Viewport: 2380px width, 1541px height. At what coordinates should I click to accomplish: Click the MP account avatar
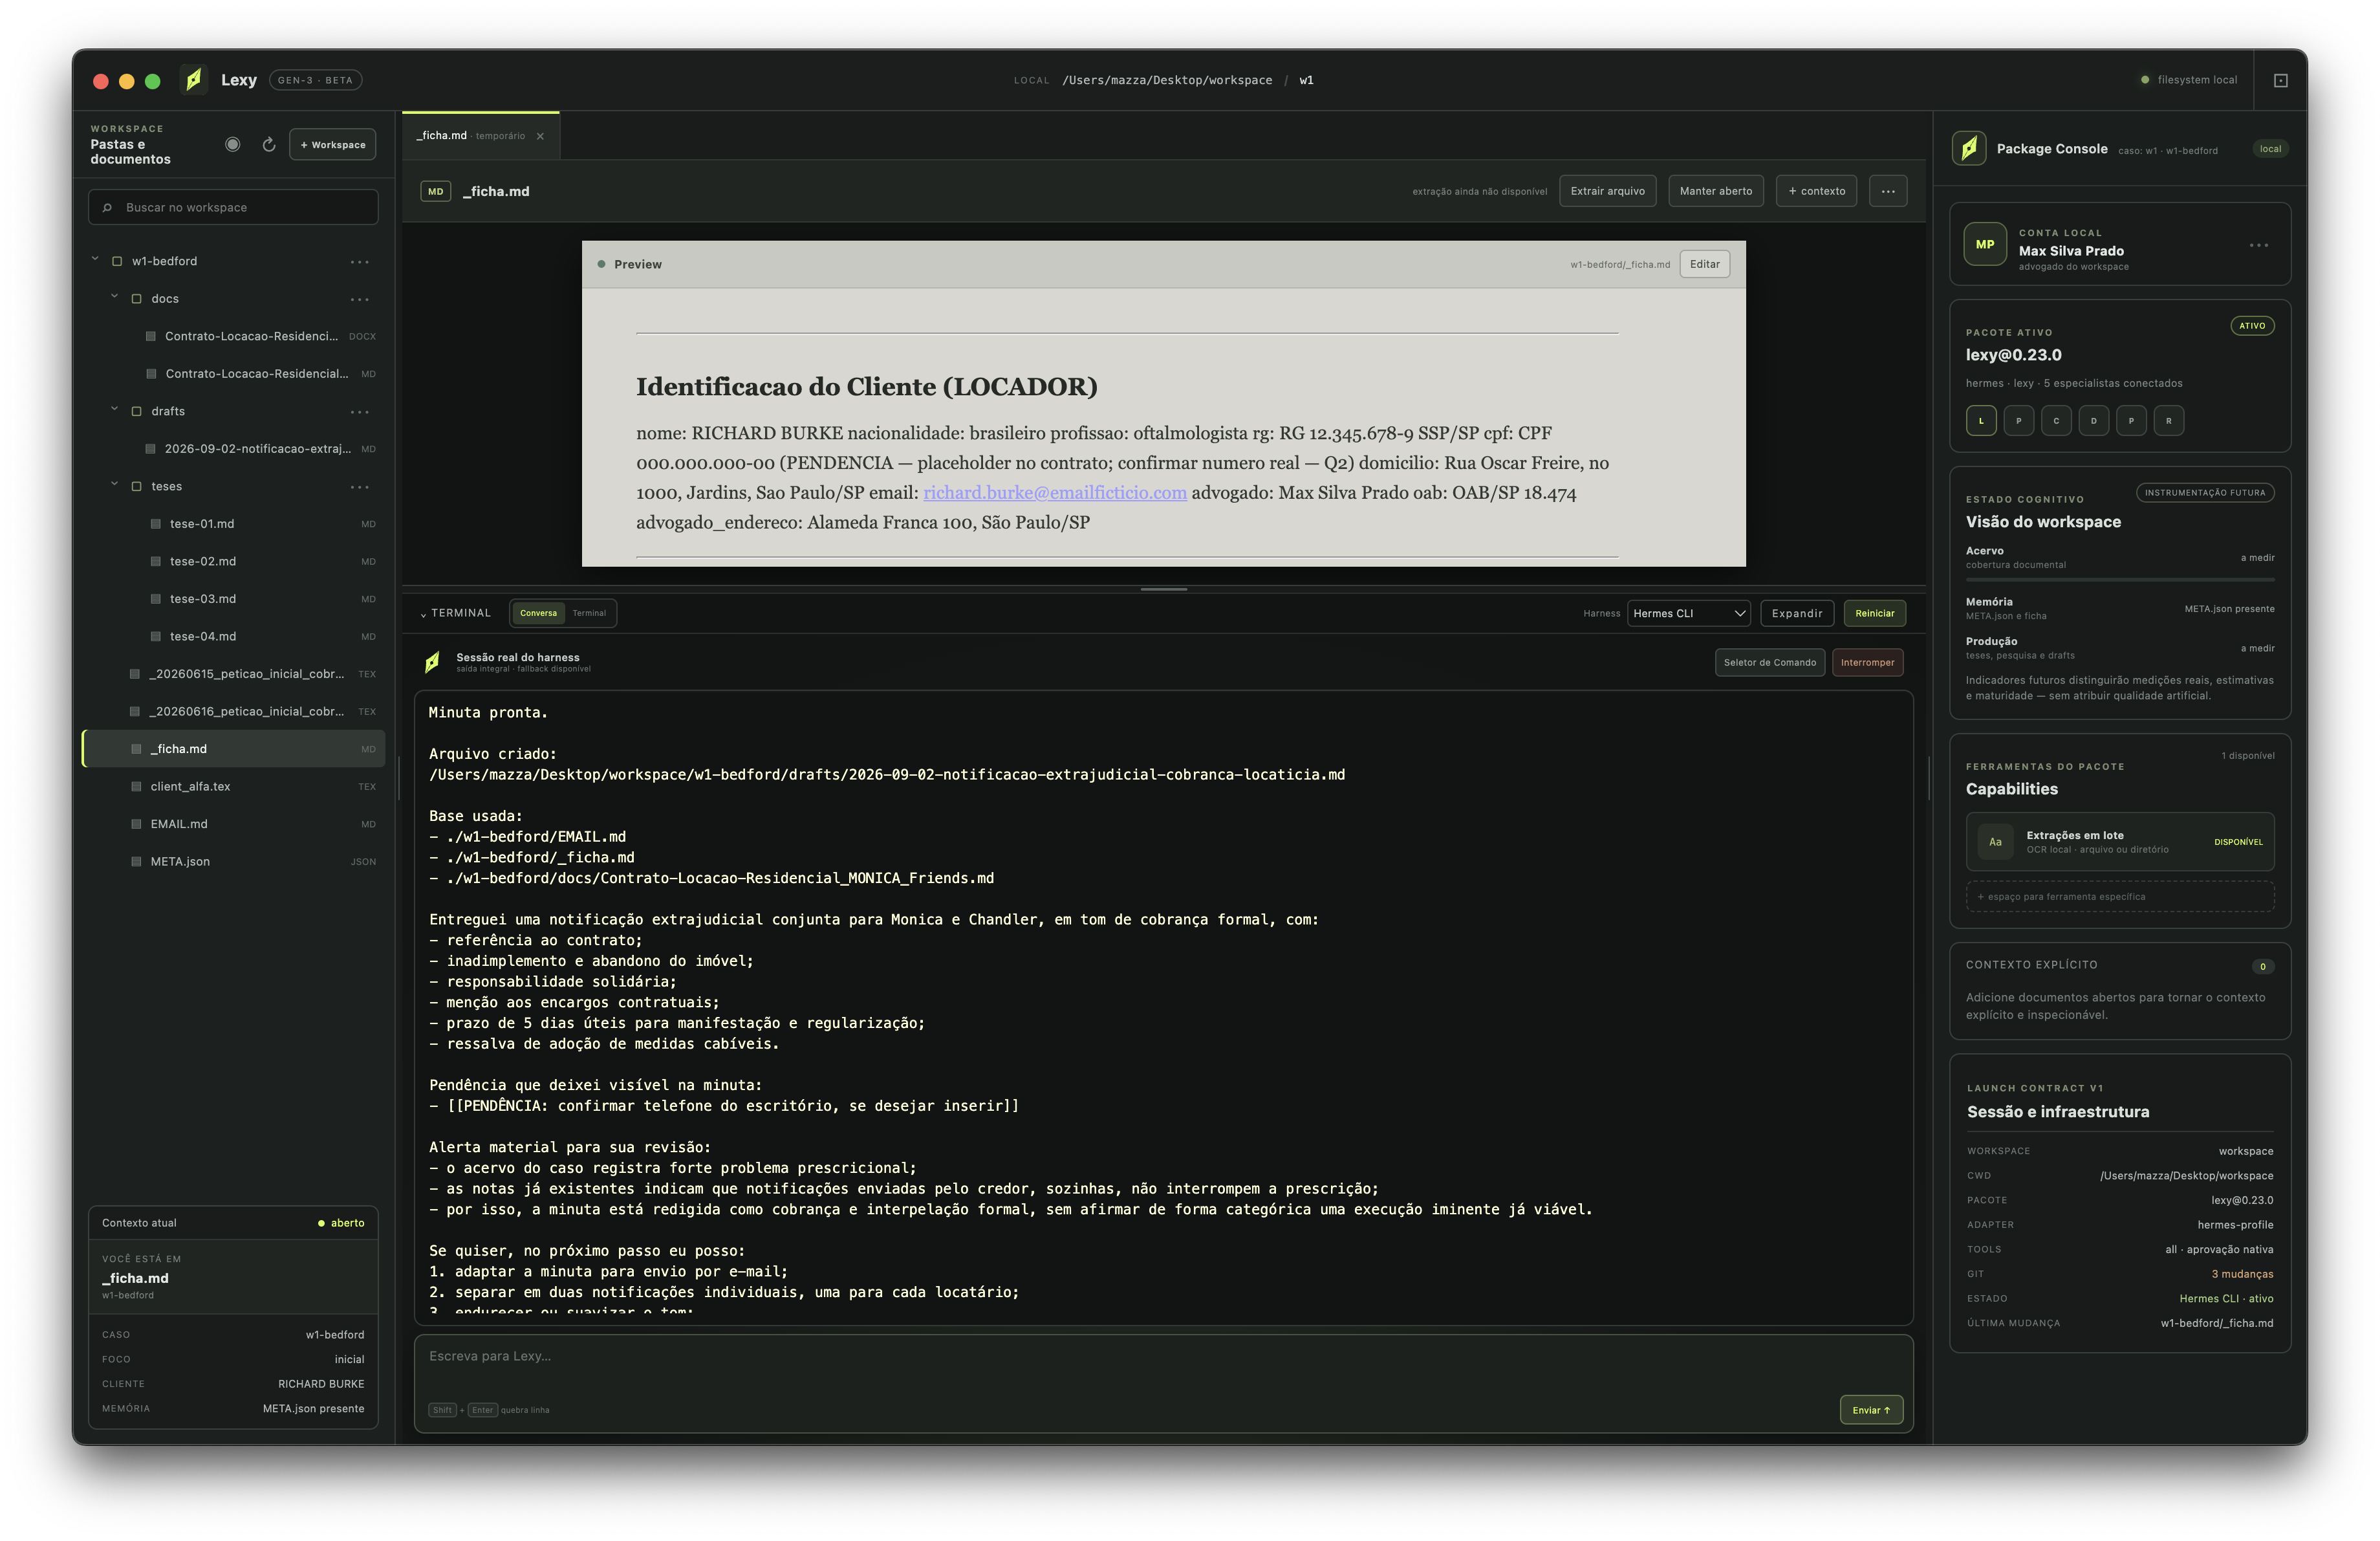[x=1985, y=244]
